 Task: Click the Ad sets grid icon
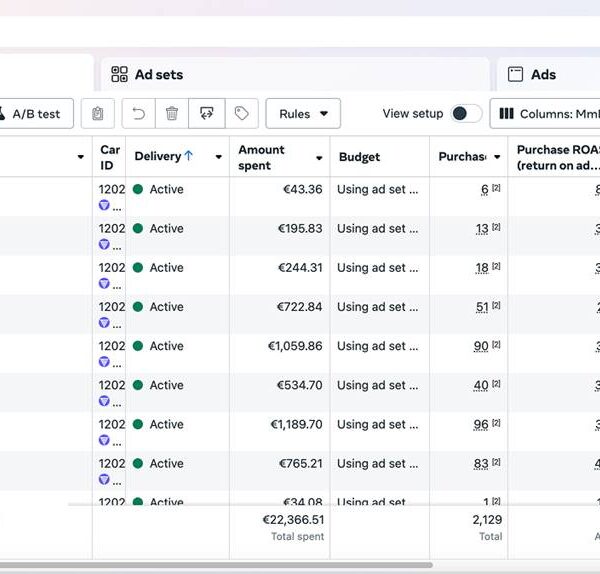coord(119,74)
